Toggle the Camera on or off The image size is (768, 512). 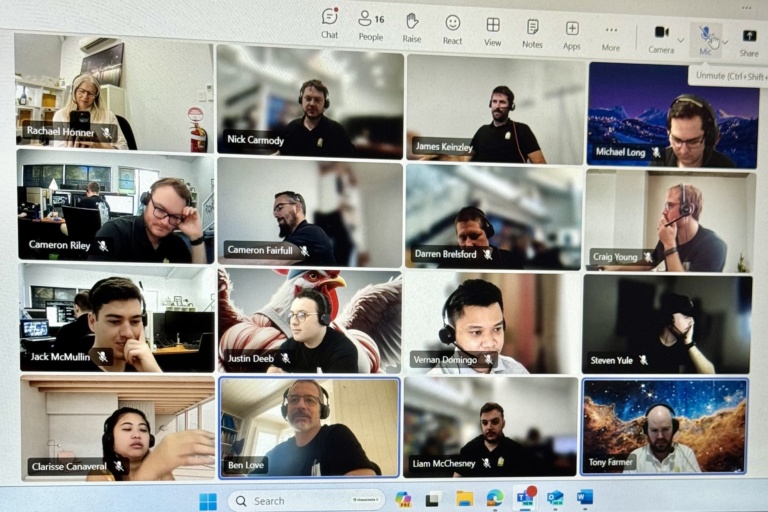[x=661, y=37]
